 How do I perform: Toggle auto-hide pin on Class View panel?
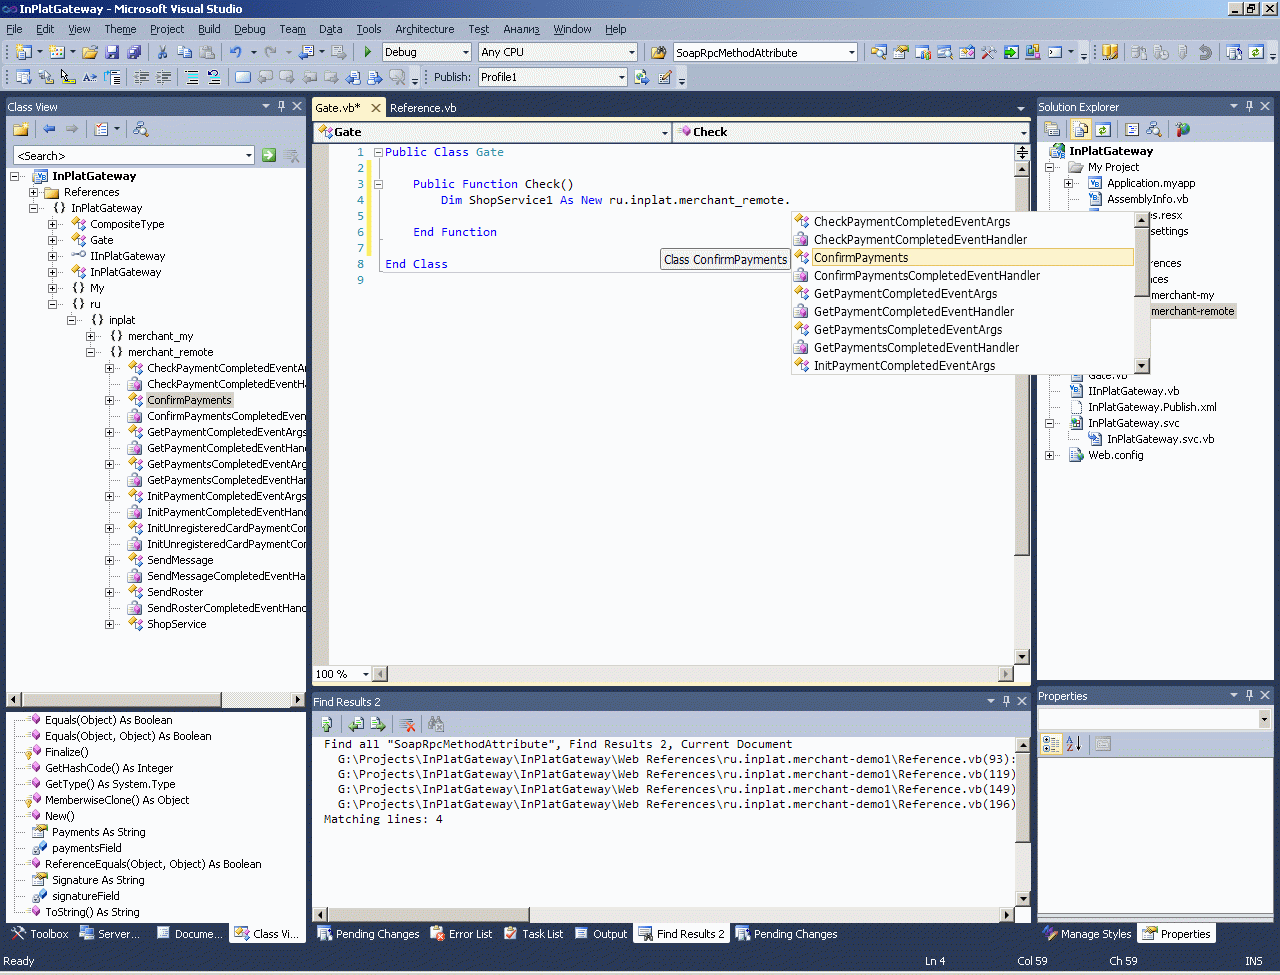[x=281, y=106]
